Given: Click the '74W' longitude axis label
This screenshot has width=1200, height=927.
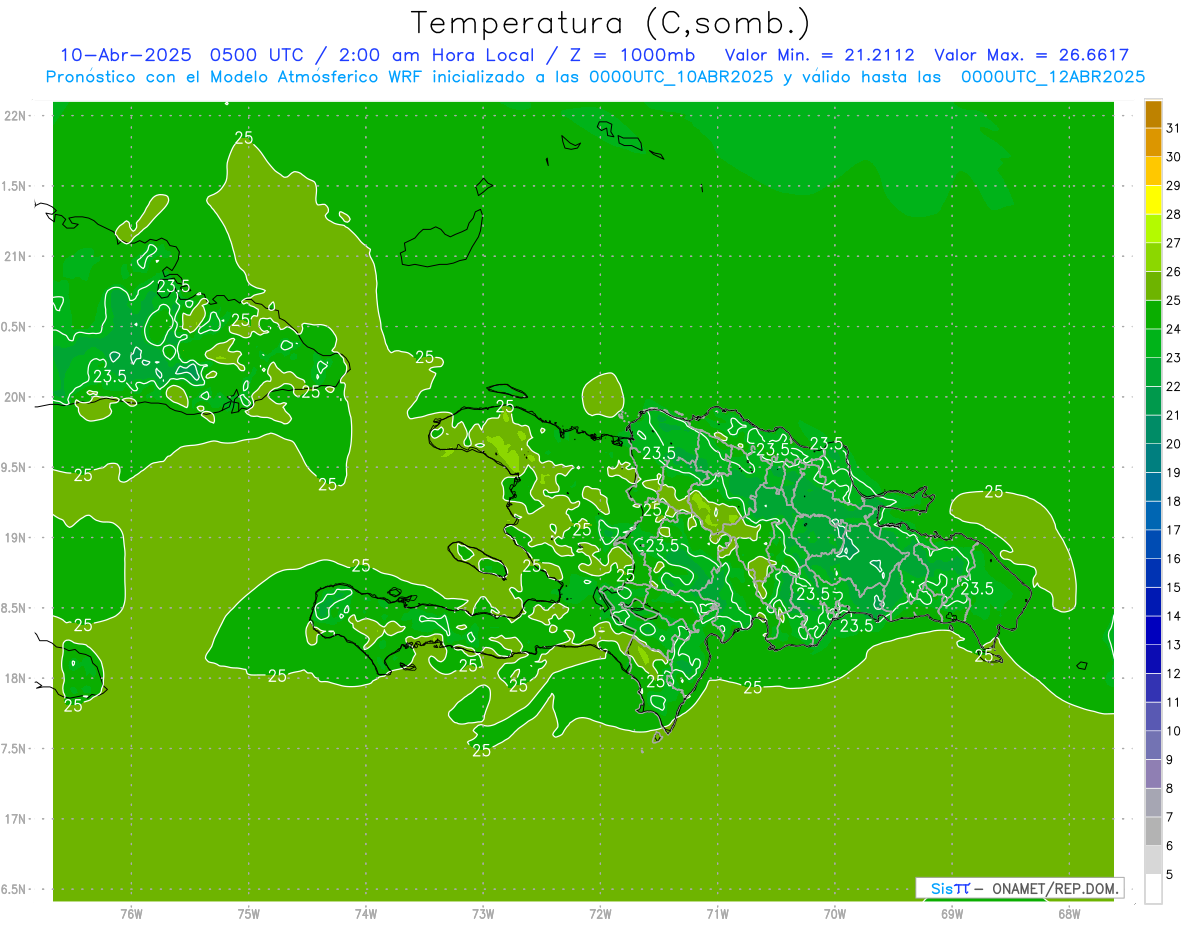Looking at the screenshot, I should pyautogui.click(x=365, y=913).
